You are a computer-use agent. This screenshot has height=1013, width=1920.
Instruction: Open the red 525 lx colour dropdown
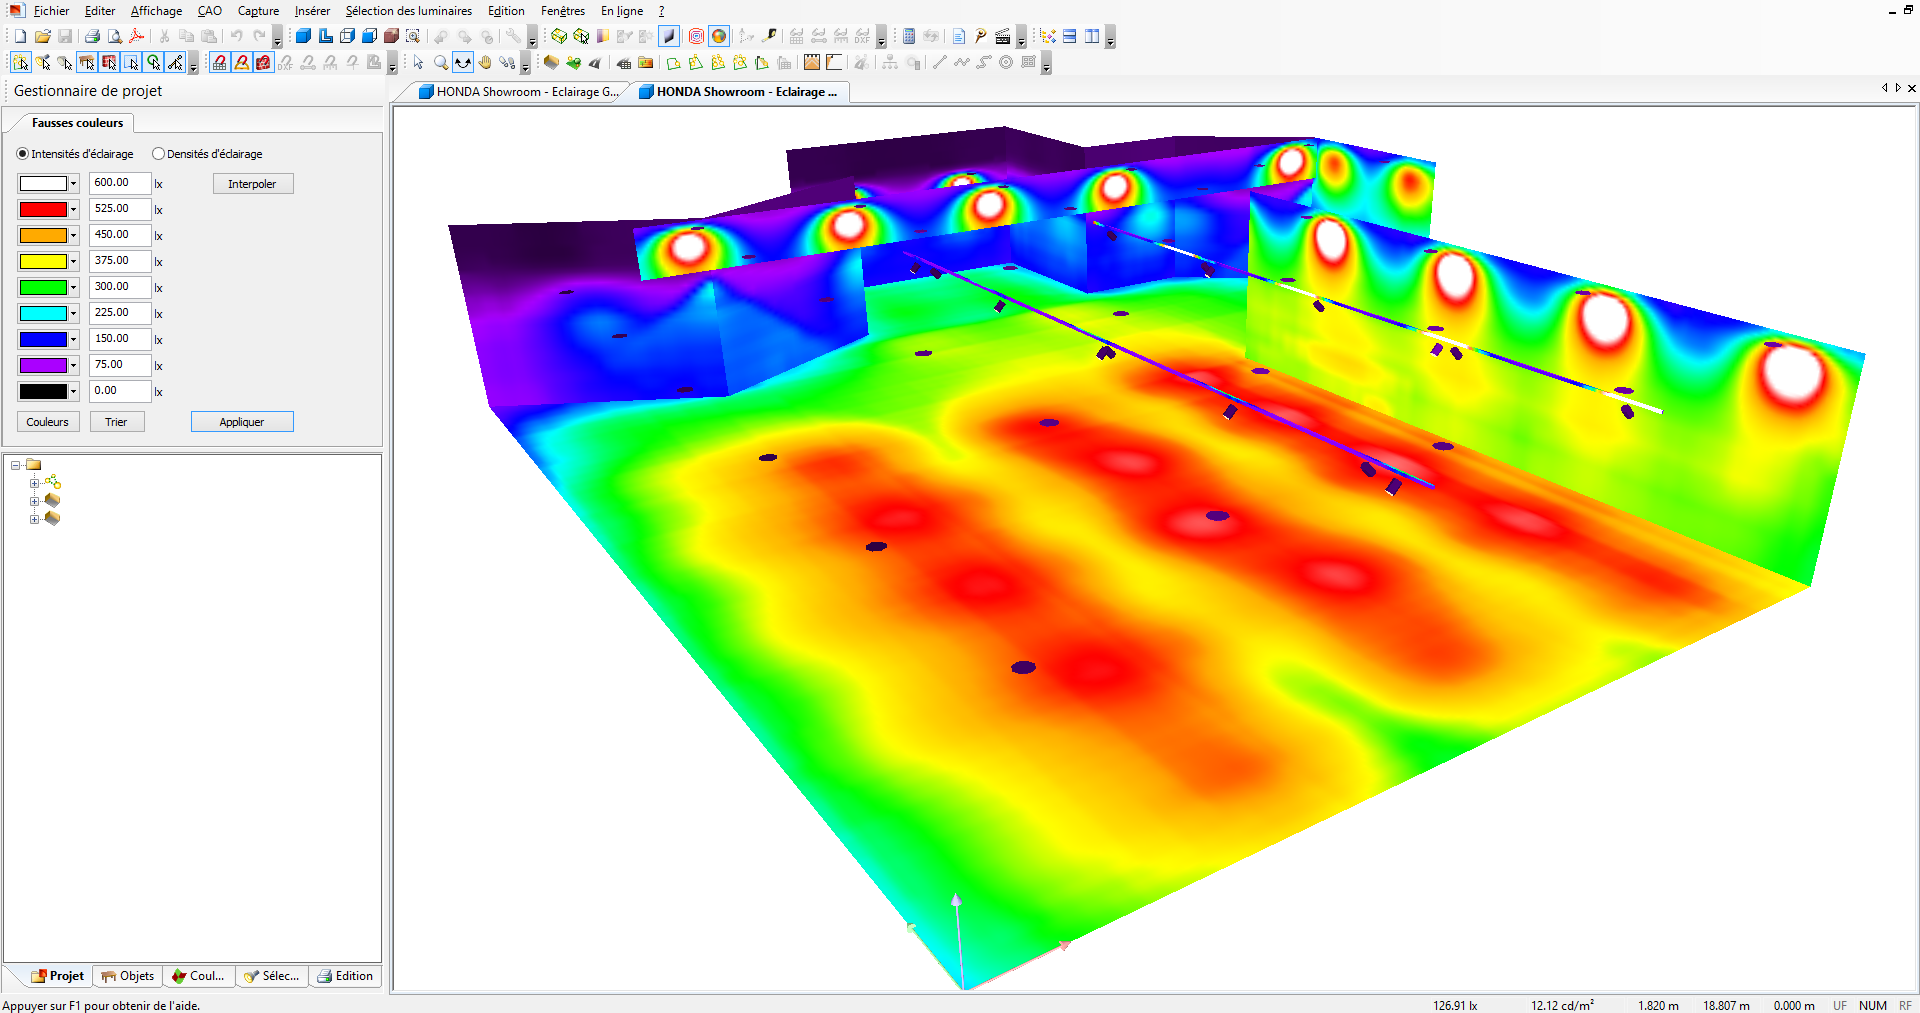(x=73, y=210)
